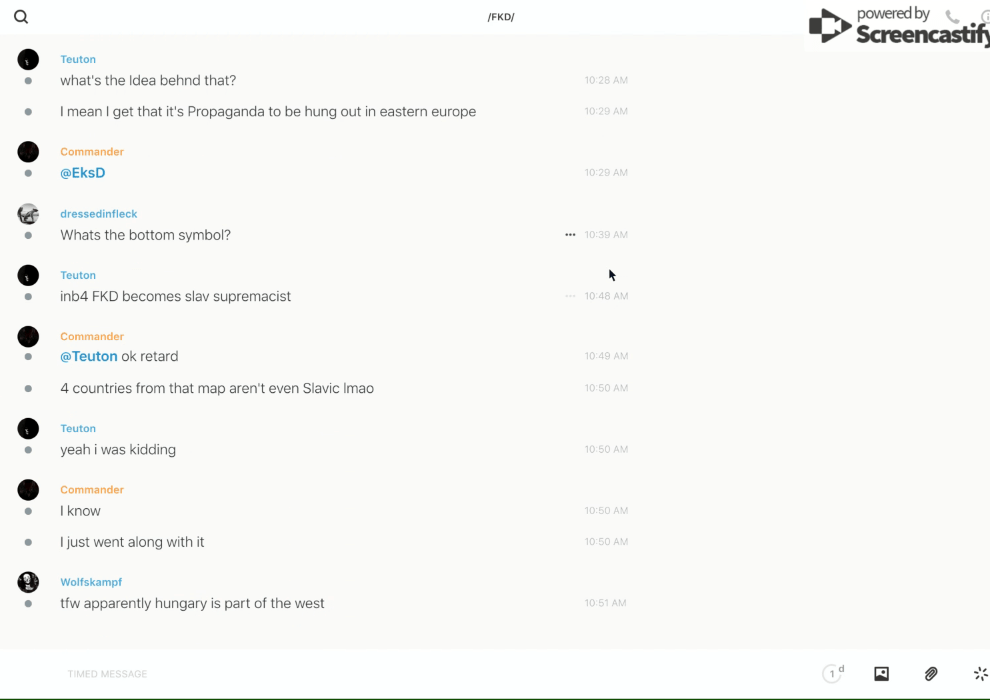This screenshot has height=700, width=990.
Task: Toggle the 1d timed message timer
Action: [833, 674]
